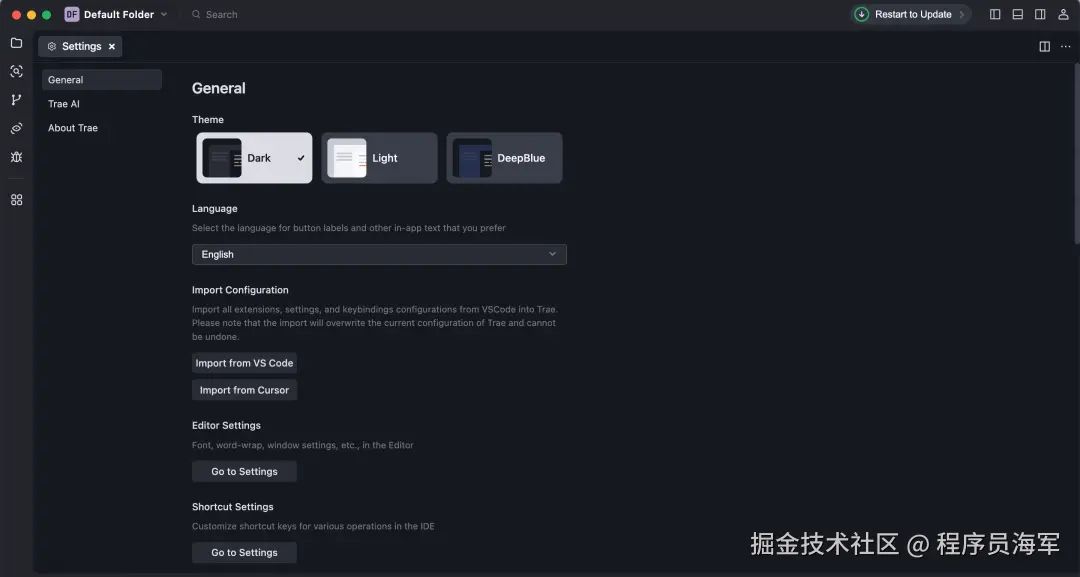1080x577 pixels.
Task: Click Go to Settings under Editor Settings
Action: pyautogui.click(x=245, y=472)
